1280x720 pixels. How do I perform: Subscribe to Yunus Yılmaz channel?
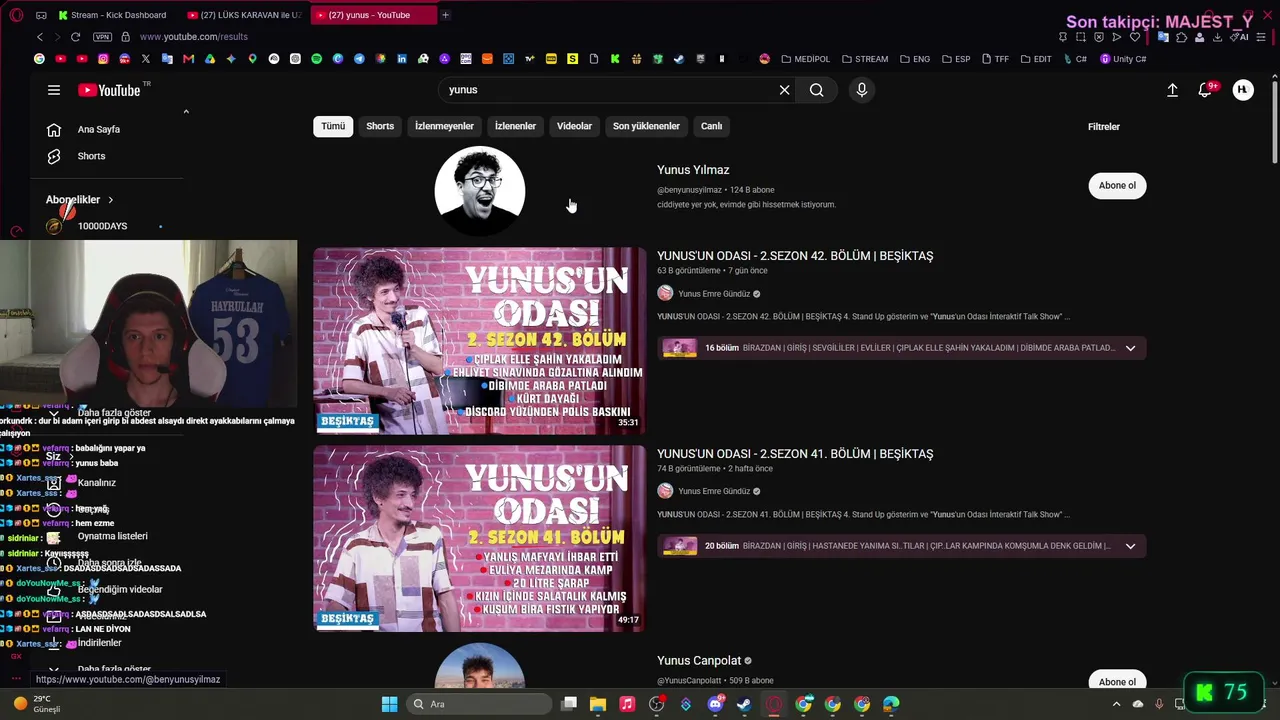1117,185
